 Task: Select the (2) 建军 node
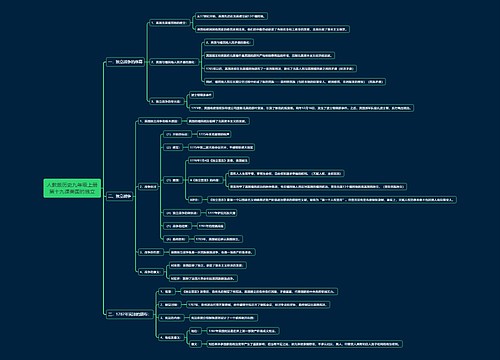[173, 147]
